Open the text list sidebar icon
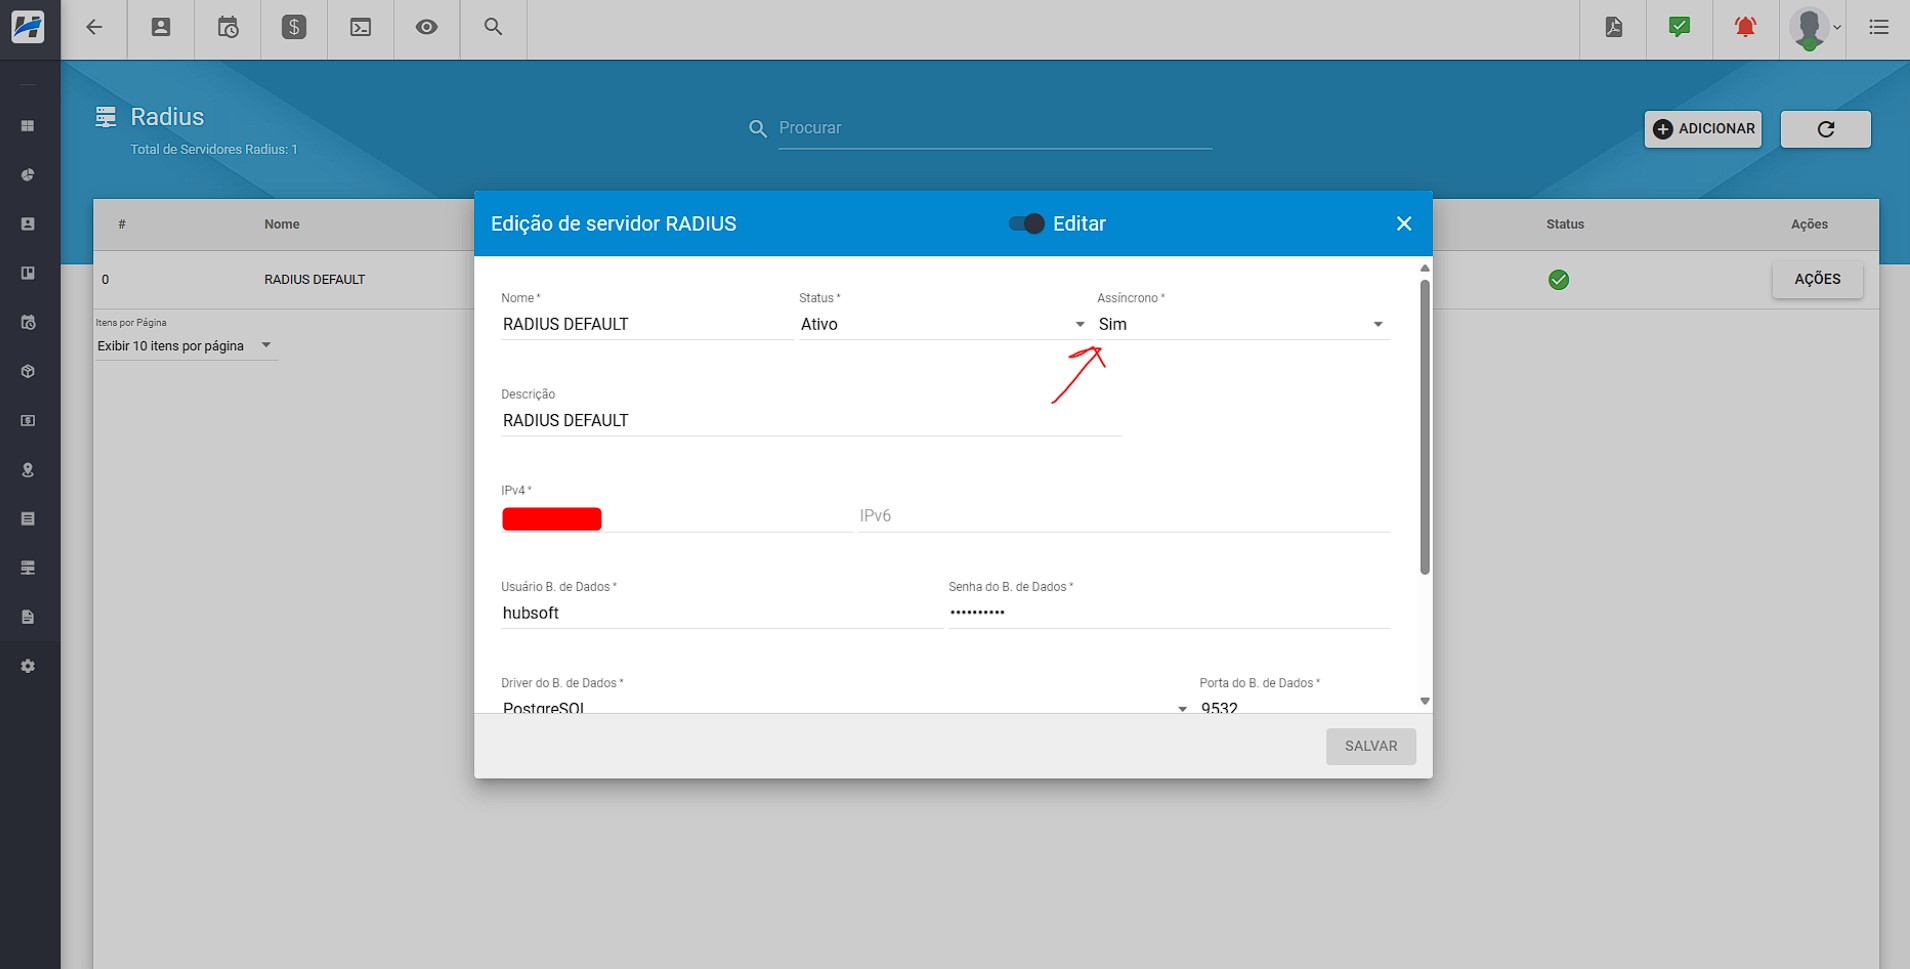This screenshot has height=969, width=1910. pyautogui.click(x=28, y=519)
